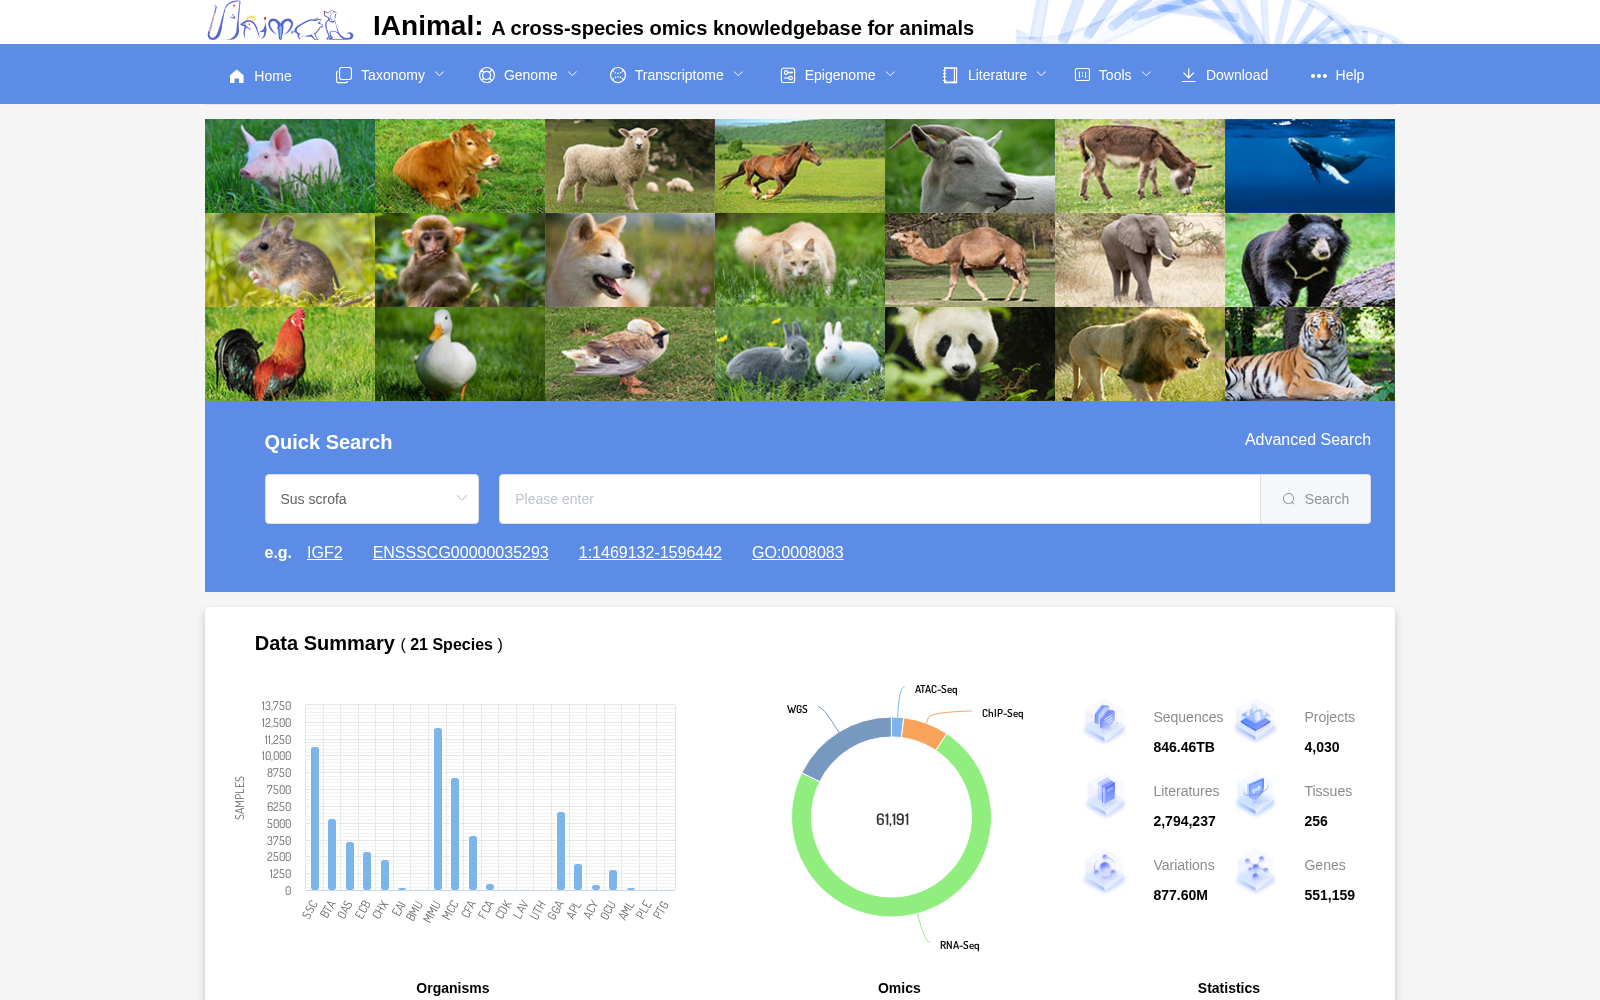
Task: Open the Advanced Search link
Action: point(1307,440)
